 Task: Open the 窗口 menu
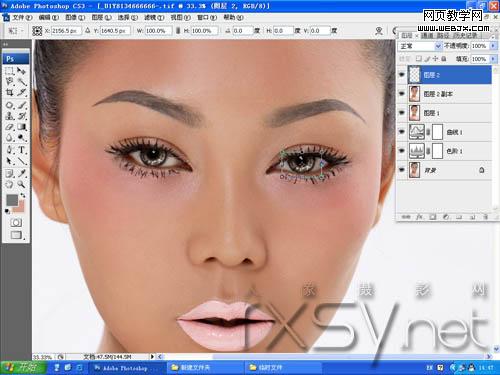[207, 17]
